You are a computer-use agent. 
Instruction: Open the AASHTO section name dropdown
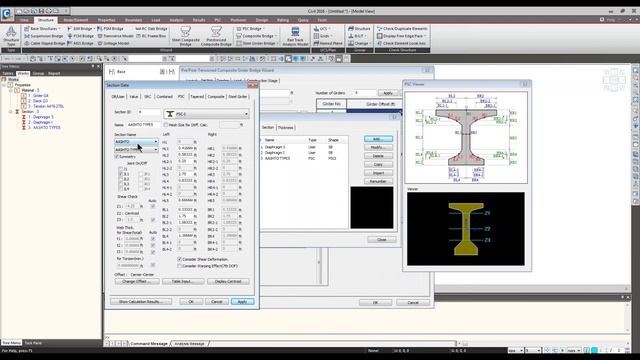[x=136, y=142]
